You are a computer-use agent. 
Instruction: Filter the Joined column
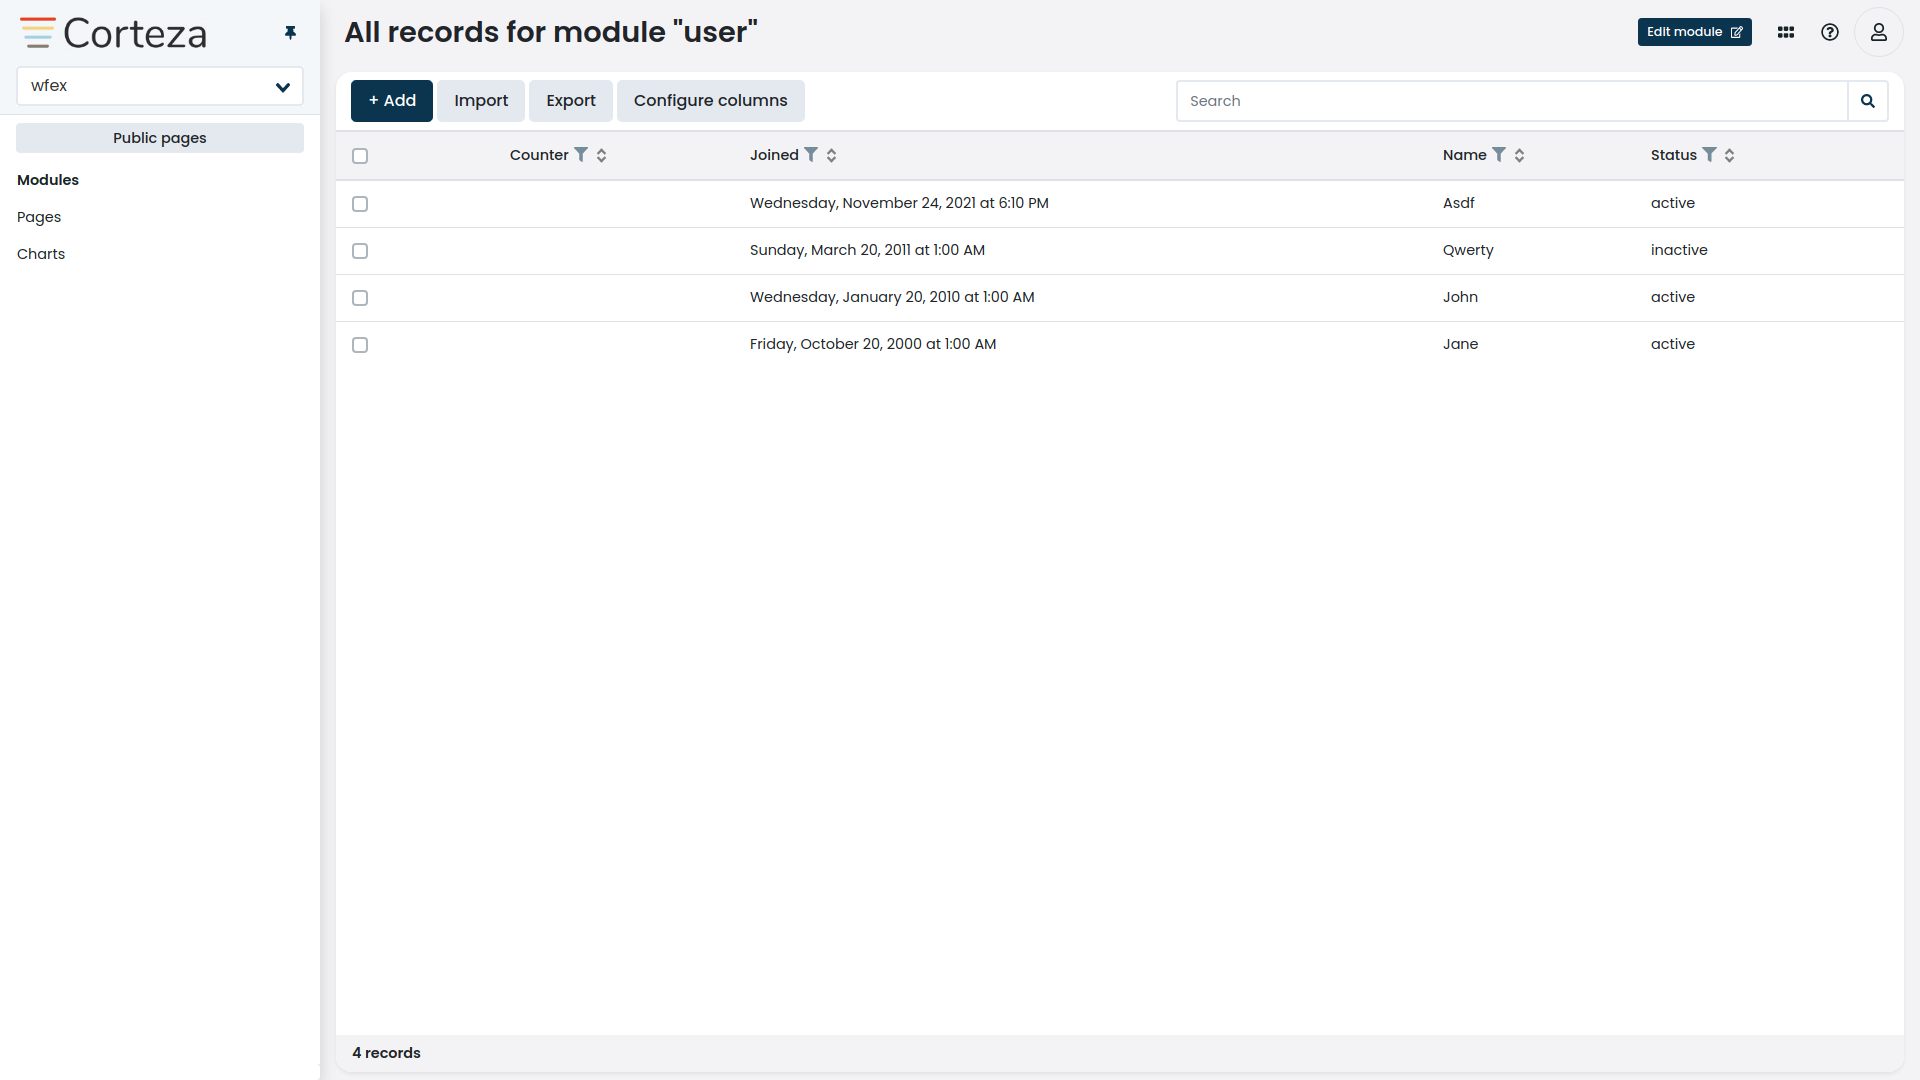click(811, 155)
